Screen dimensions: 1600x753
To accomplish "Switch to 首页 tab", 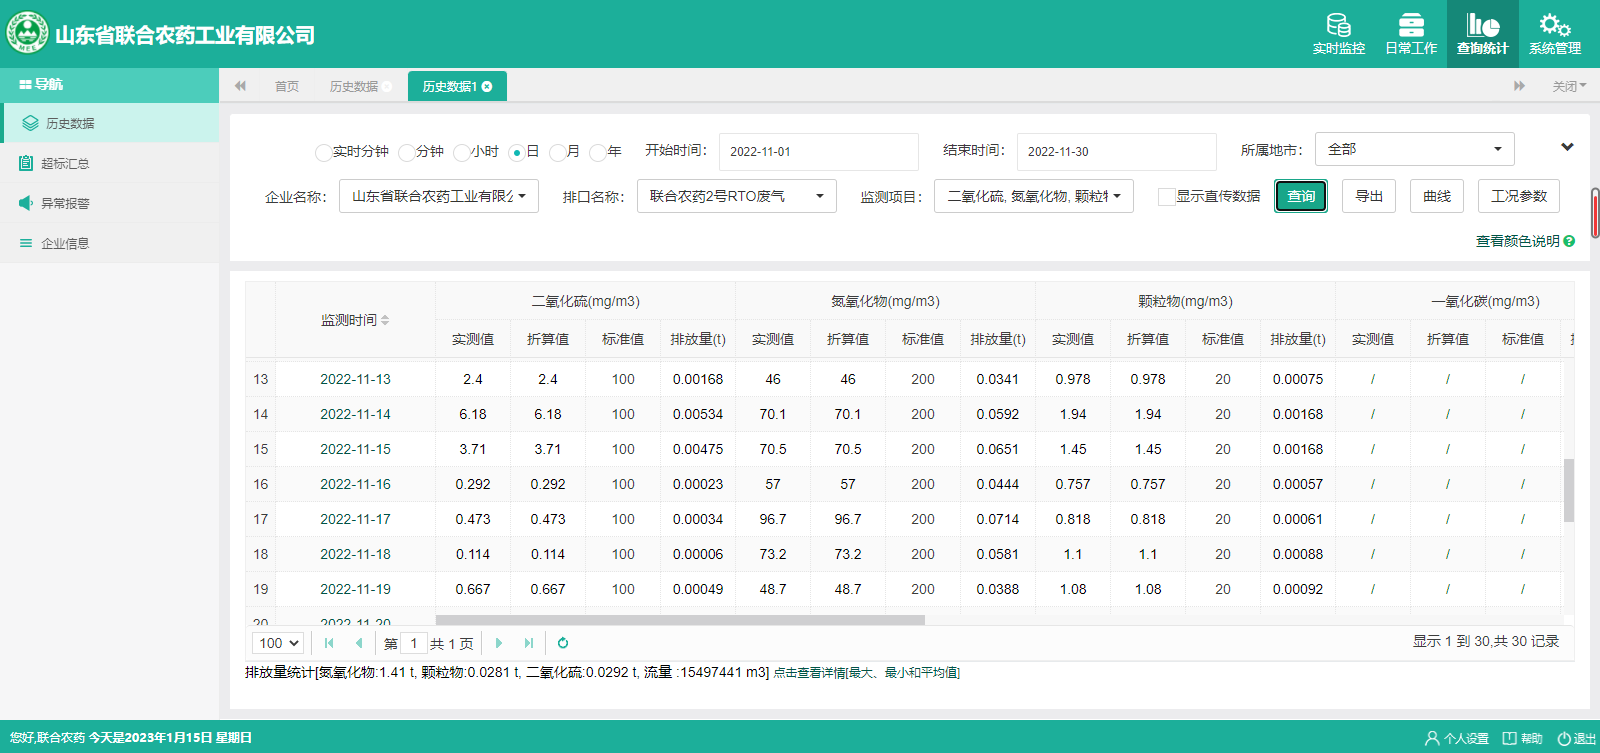I will point(287,87).
